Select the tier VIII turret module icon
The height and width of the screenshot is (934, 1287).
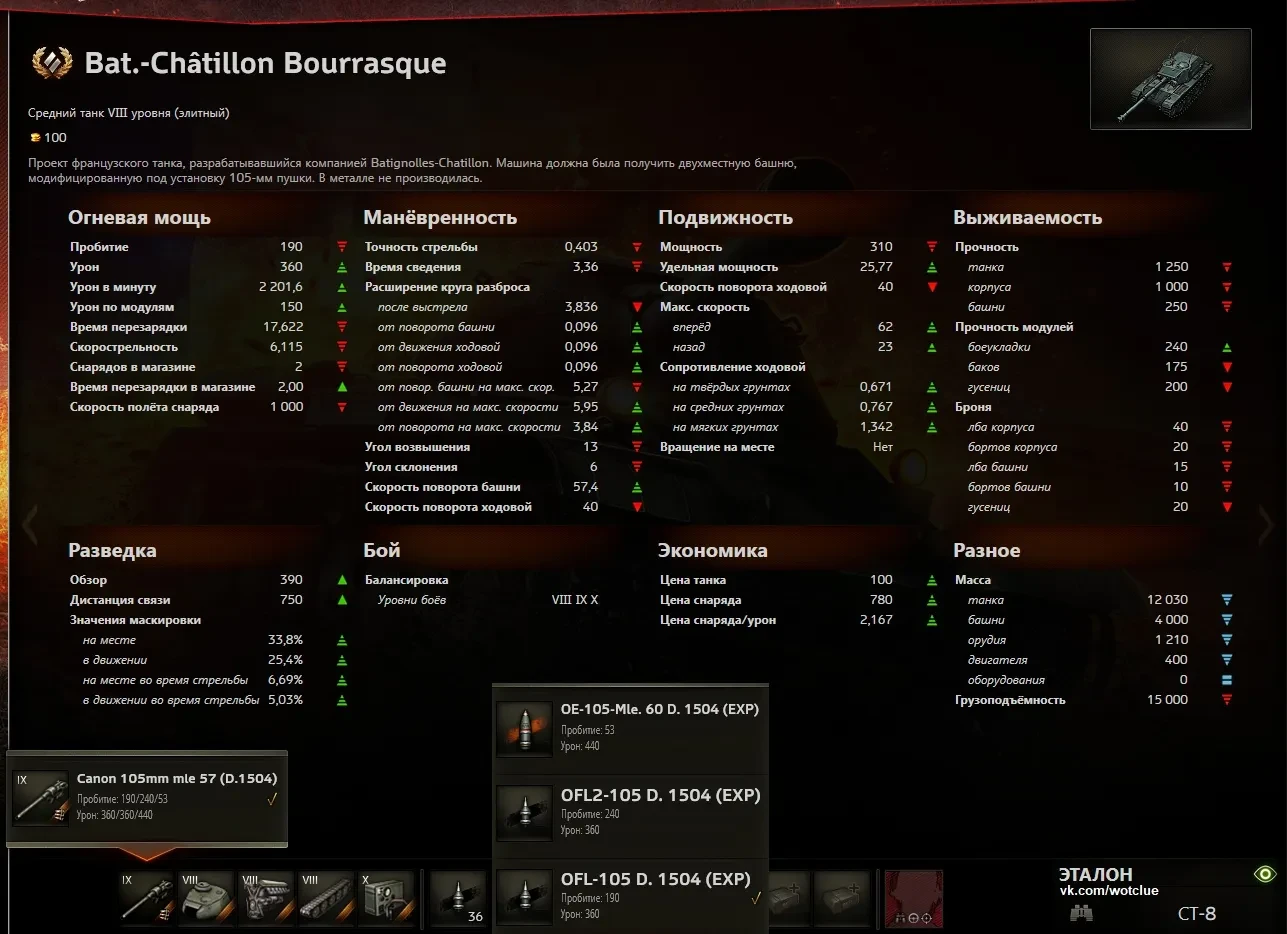click(x=206, y=896)
